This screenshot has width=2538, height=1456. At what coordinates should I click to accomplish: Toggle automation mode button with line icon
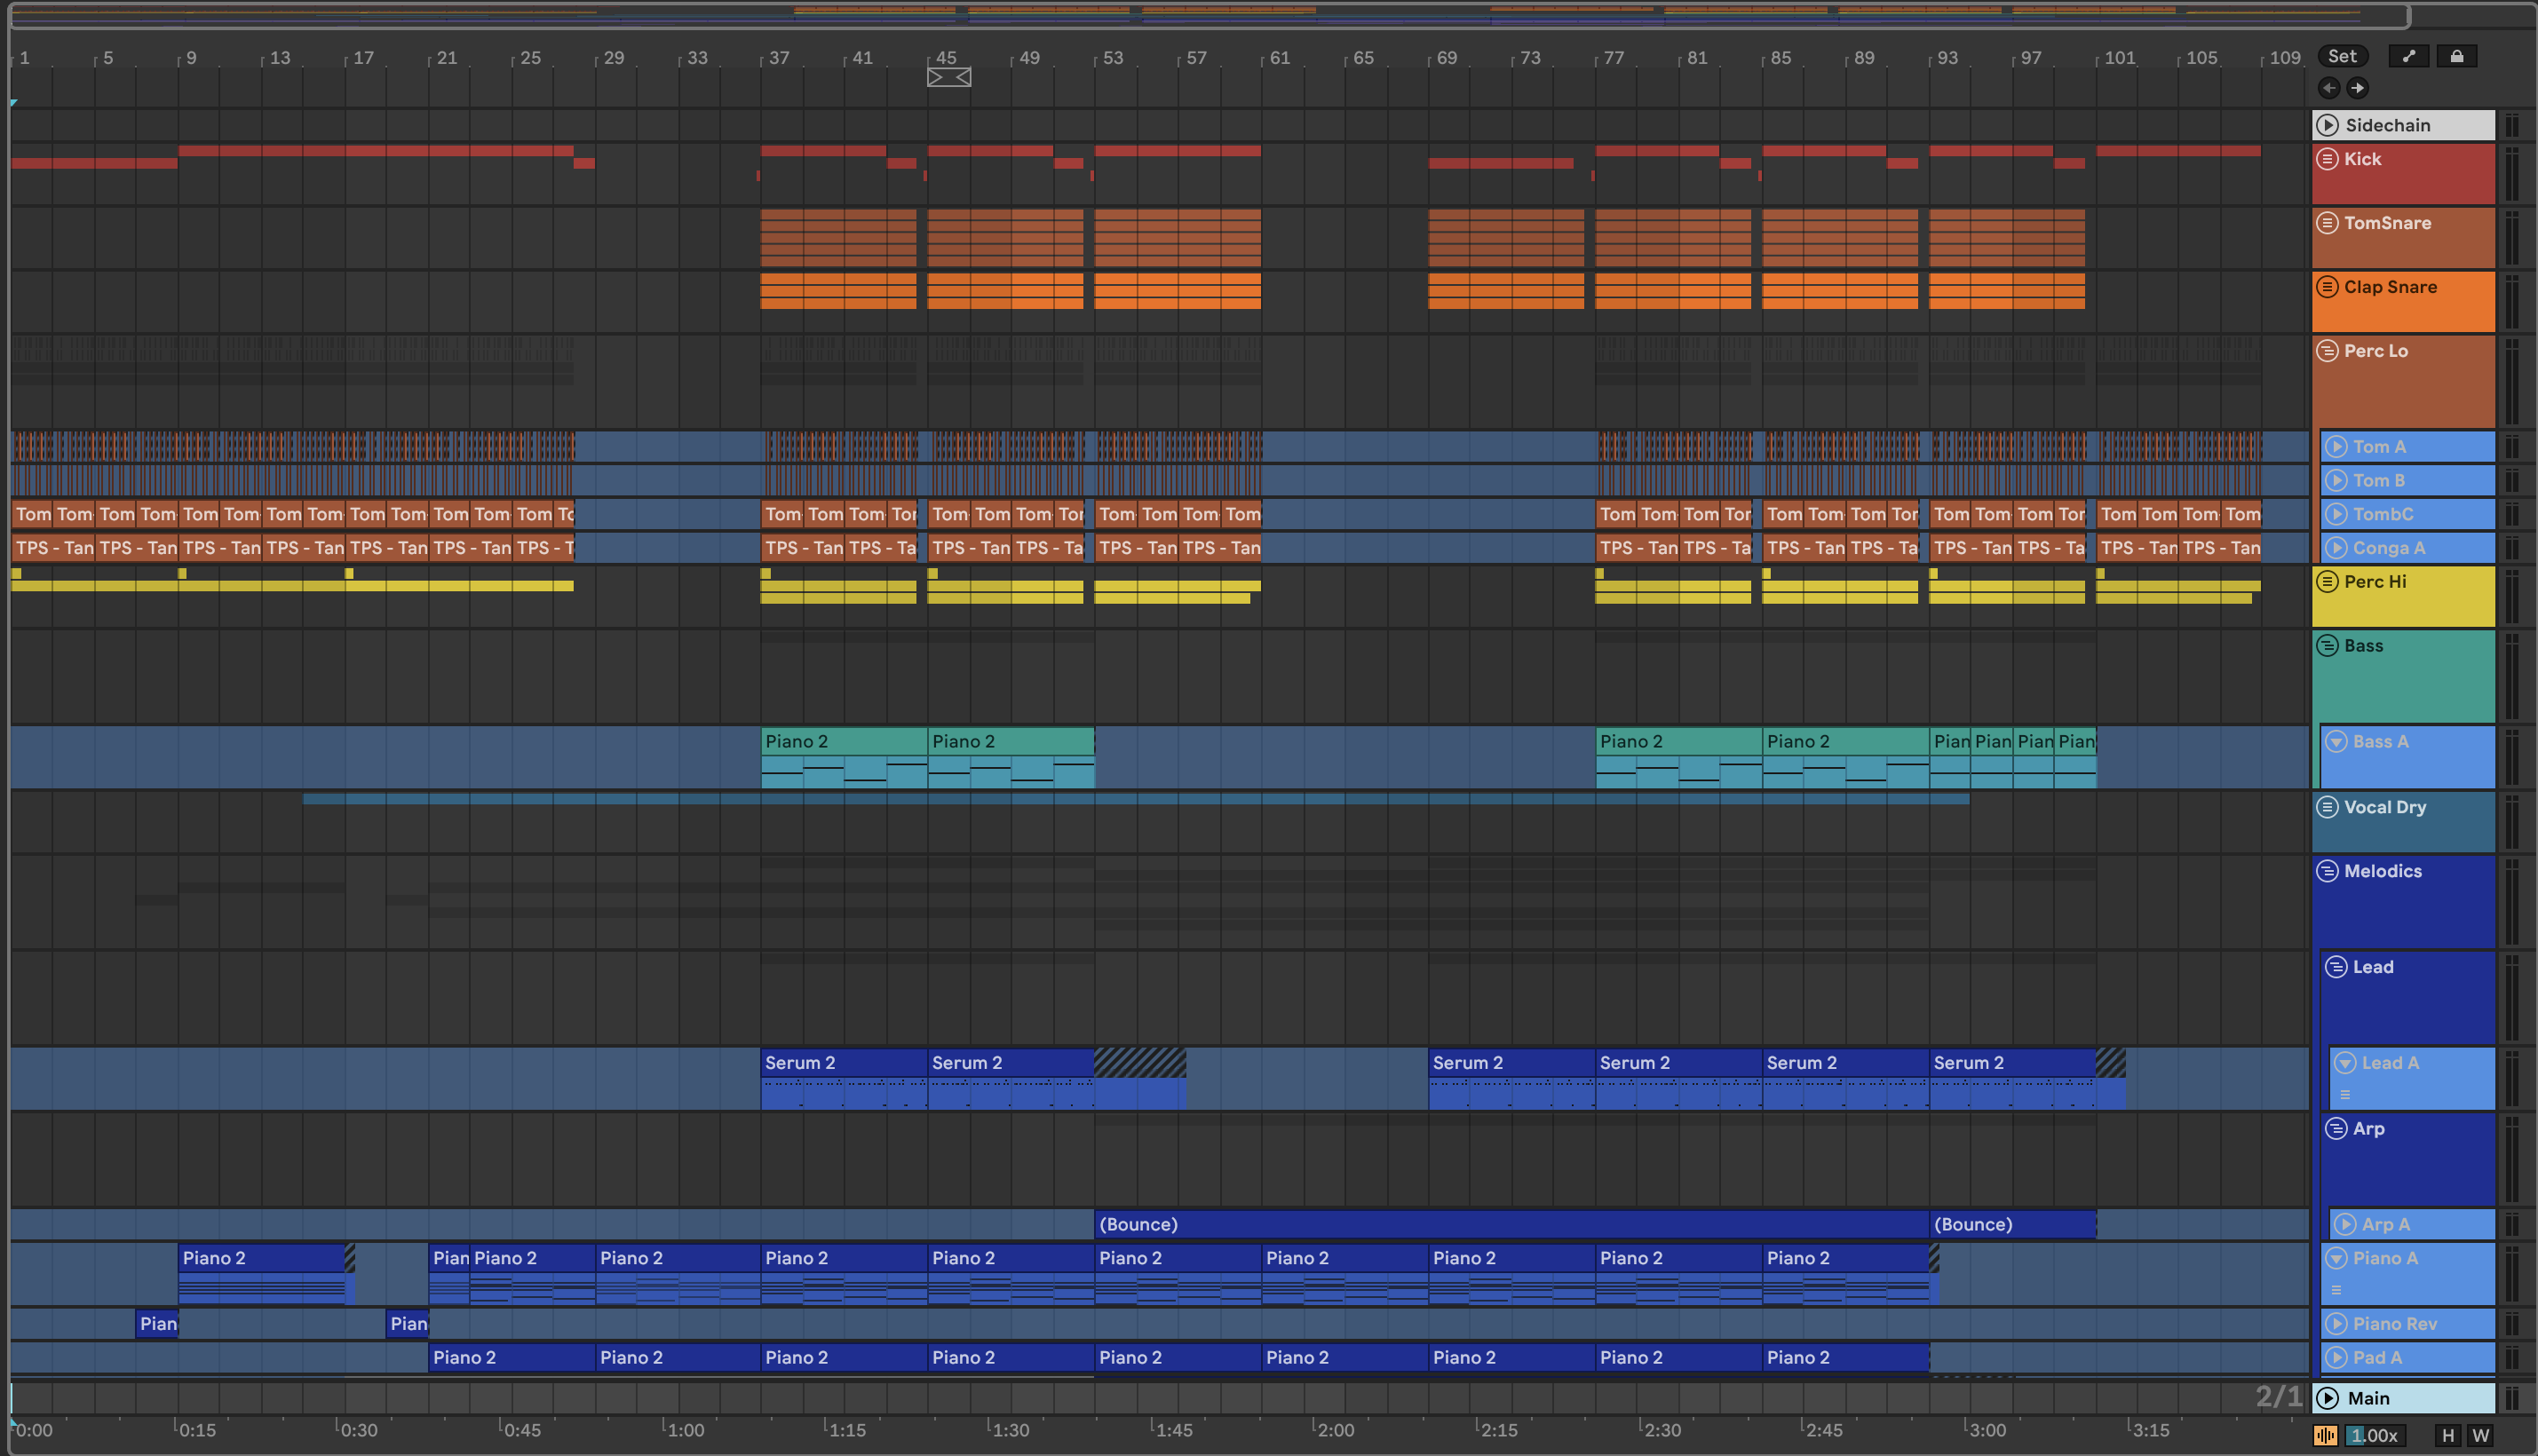click(x=2408, y=56)
